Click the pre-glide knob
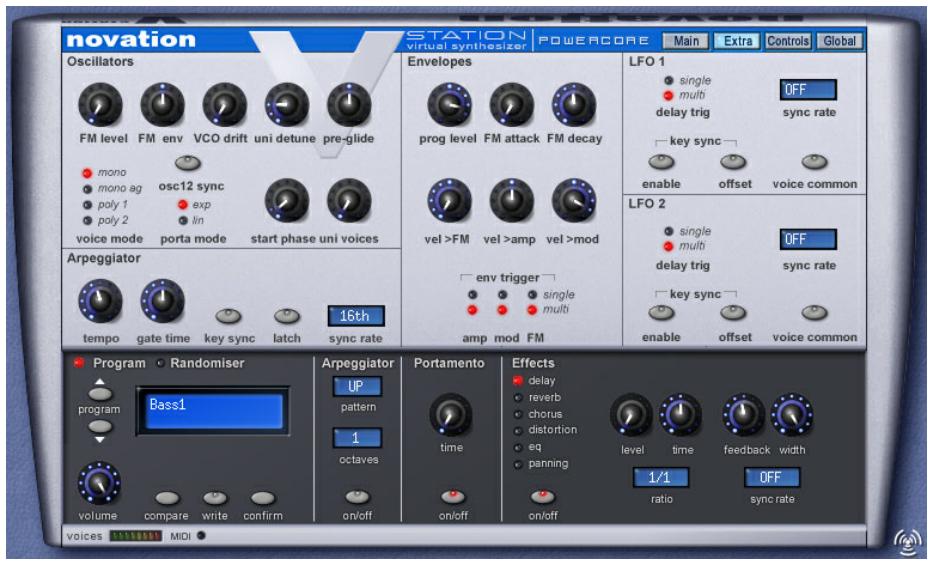The image size is (928, 562). pyautogui.click(x=349, y=104)
